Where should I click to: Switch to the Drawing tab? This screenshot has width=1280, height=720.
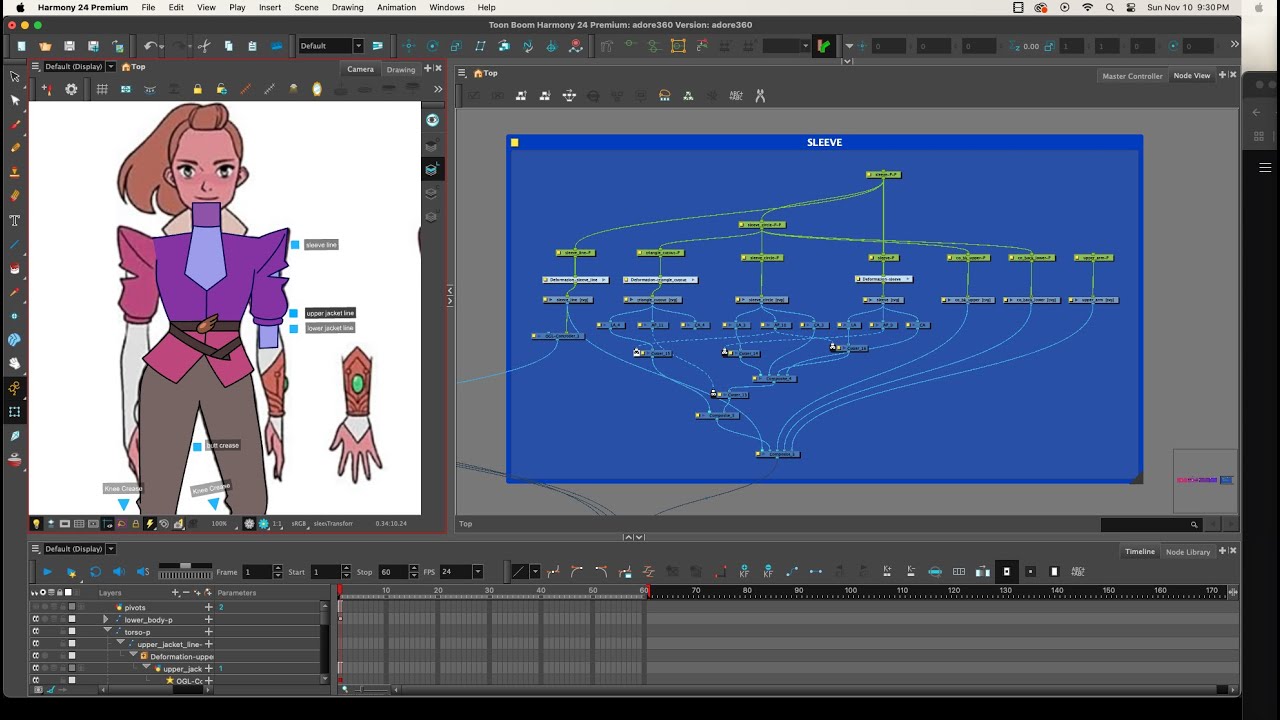[x=401, y=69]
